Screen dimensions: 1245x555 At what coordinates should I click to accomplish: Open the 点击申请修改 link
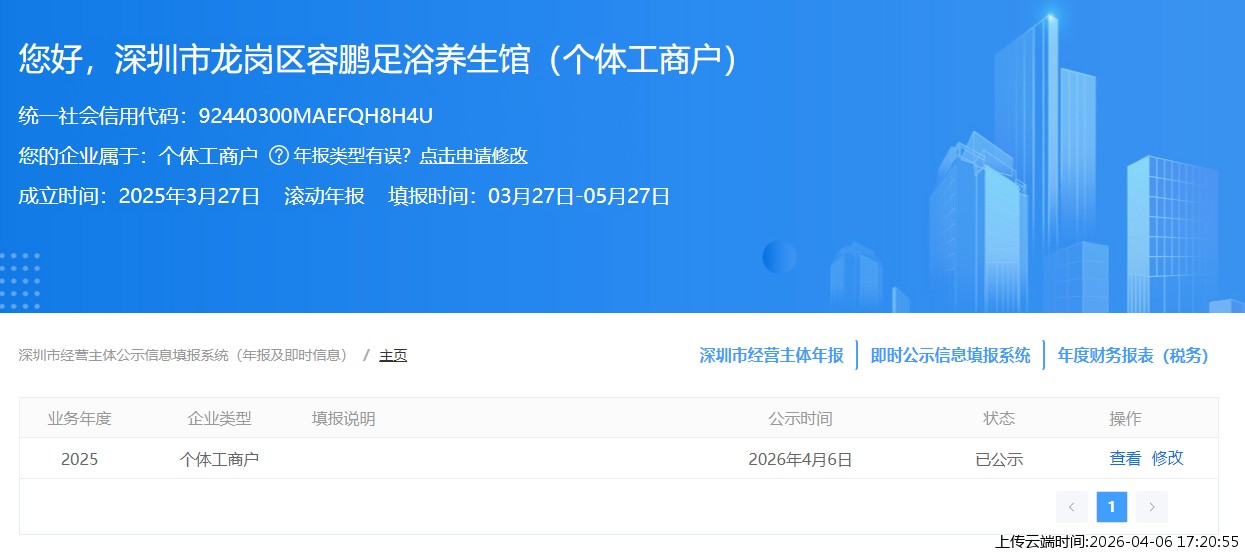point(473,156)
